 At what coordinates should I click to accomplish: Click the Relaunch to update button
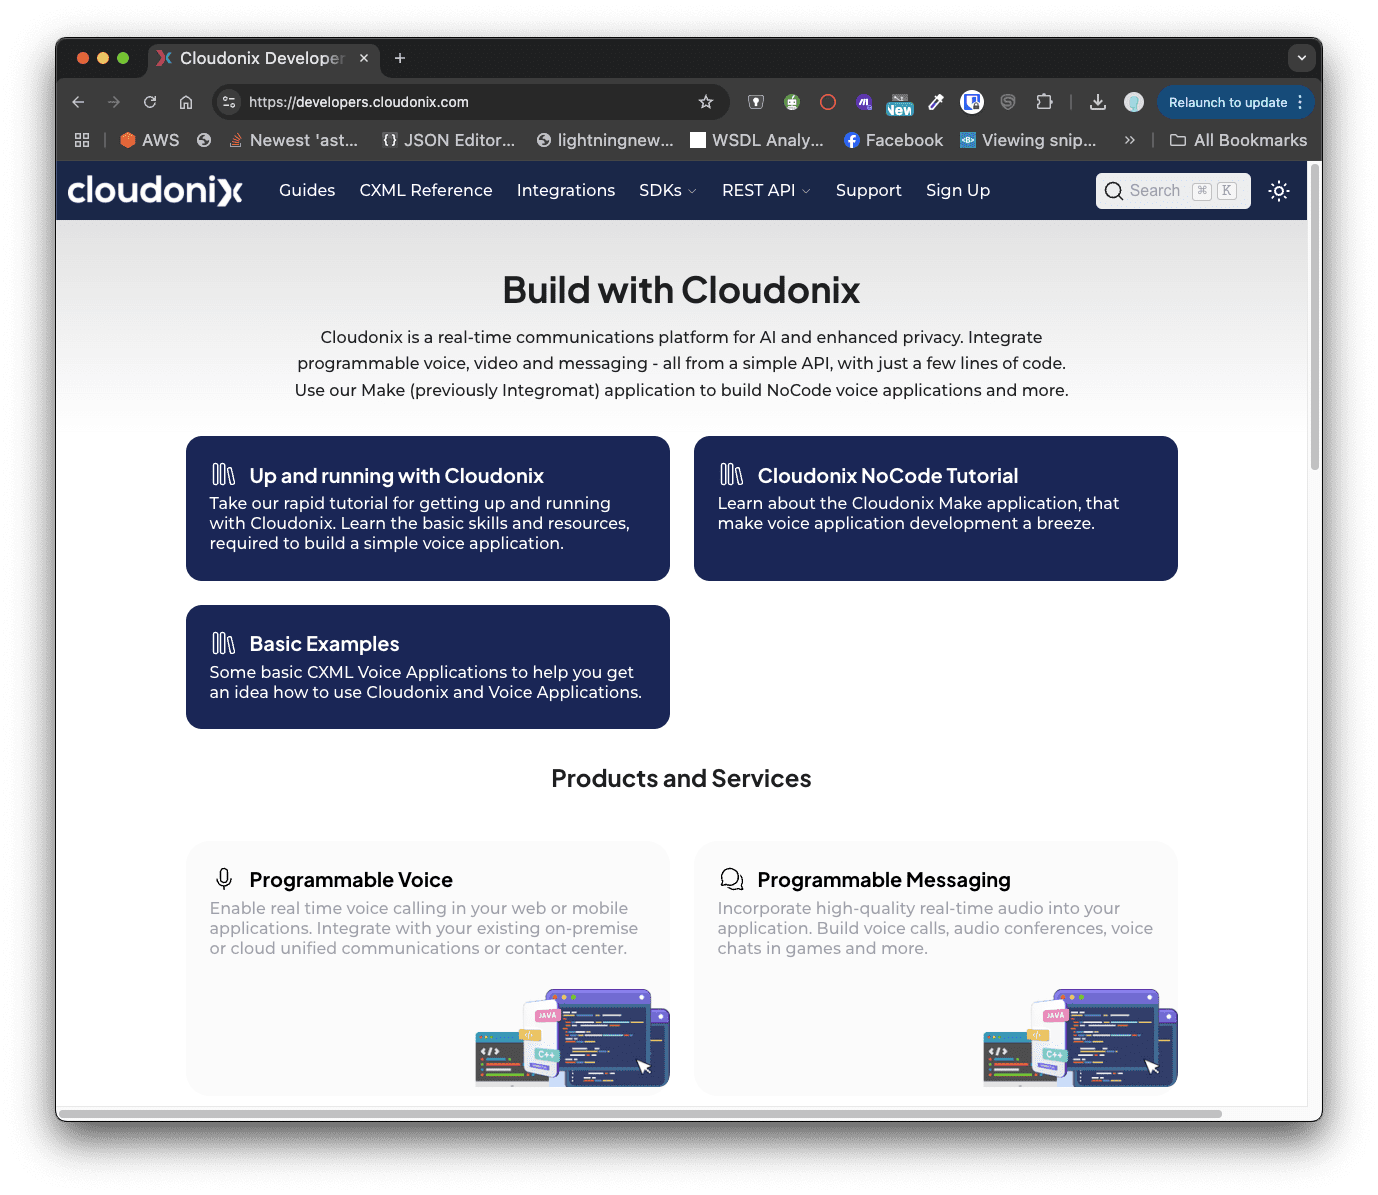click(x=1228, y=101)
